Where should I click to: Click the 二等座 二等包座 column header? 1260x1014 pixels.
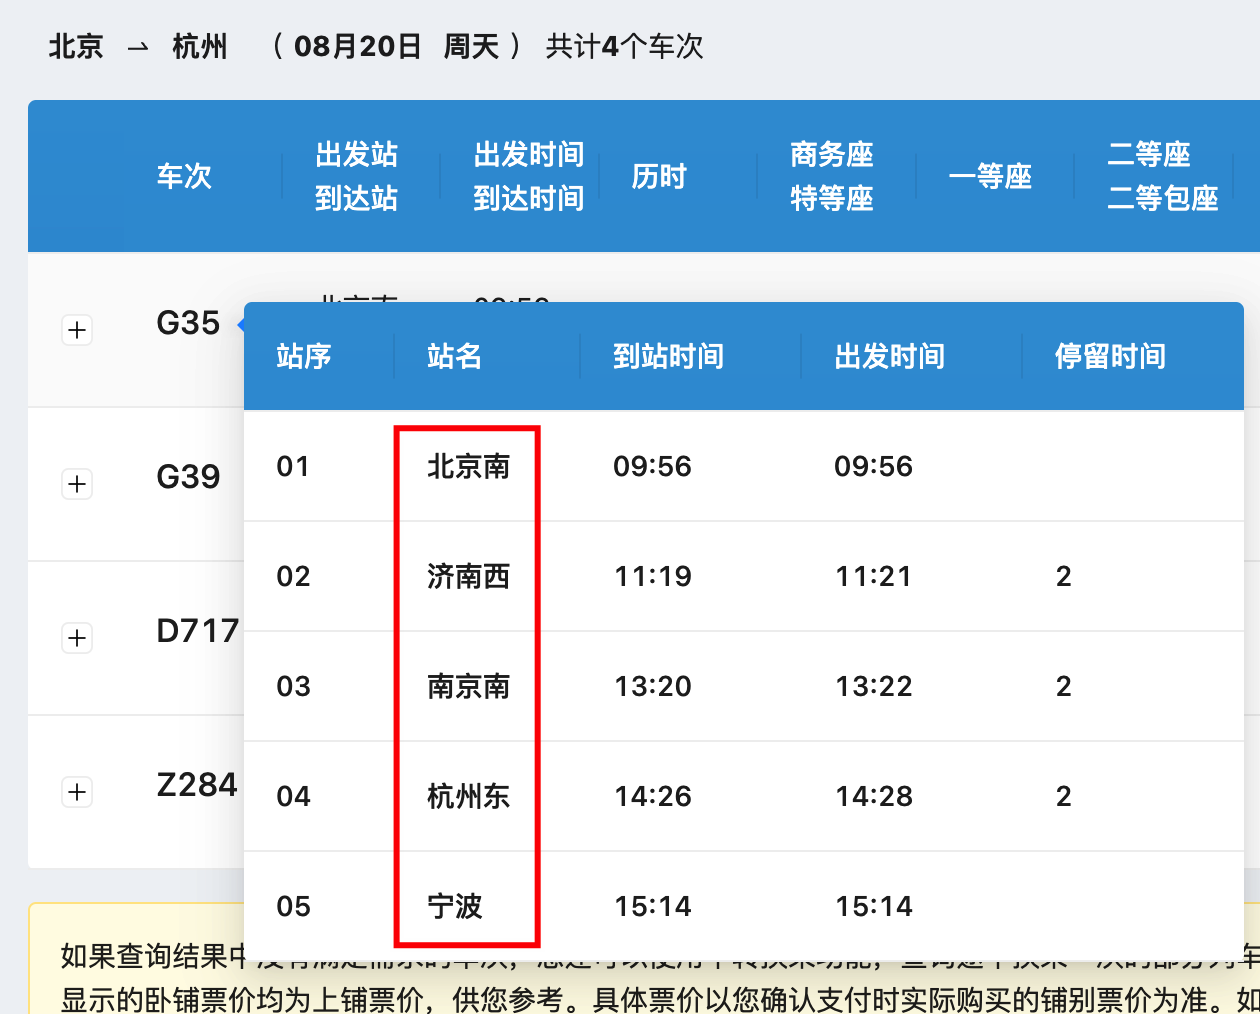pyautogui.click(x=1163, y=176)
